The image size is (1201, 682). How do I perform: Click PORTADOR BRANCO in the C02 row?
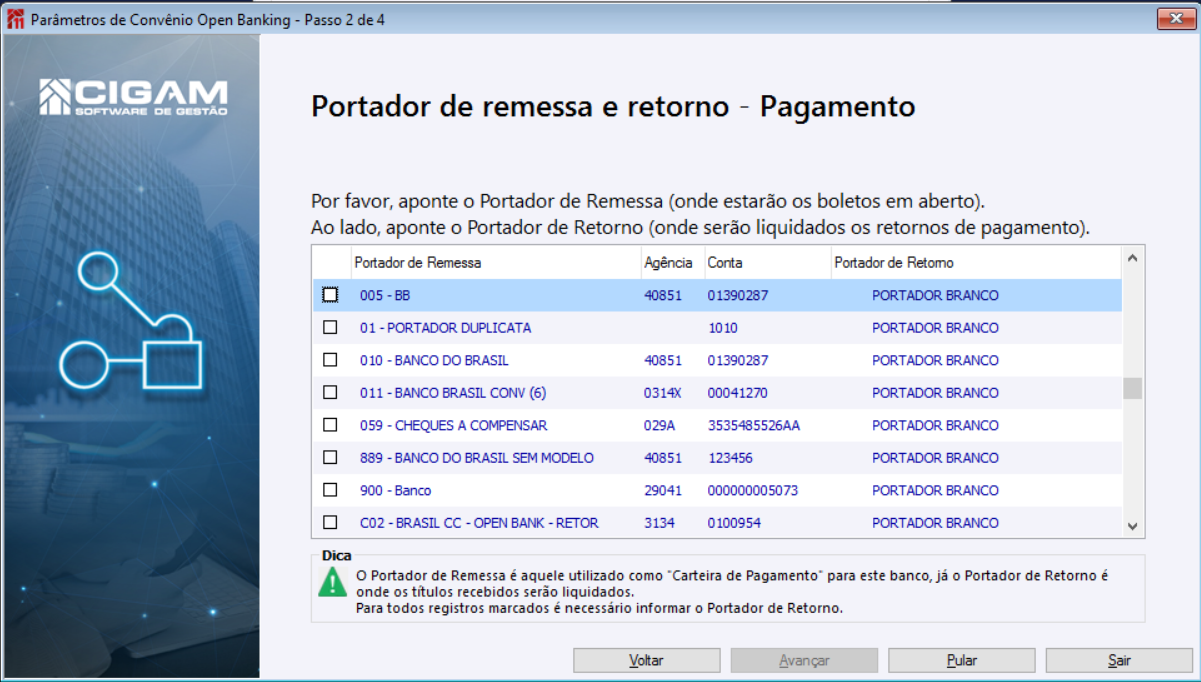coord(935,523)
